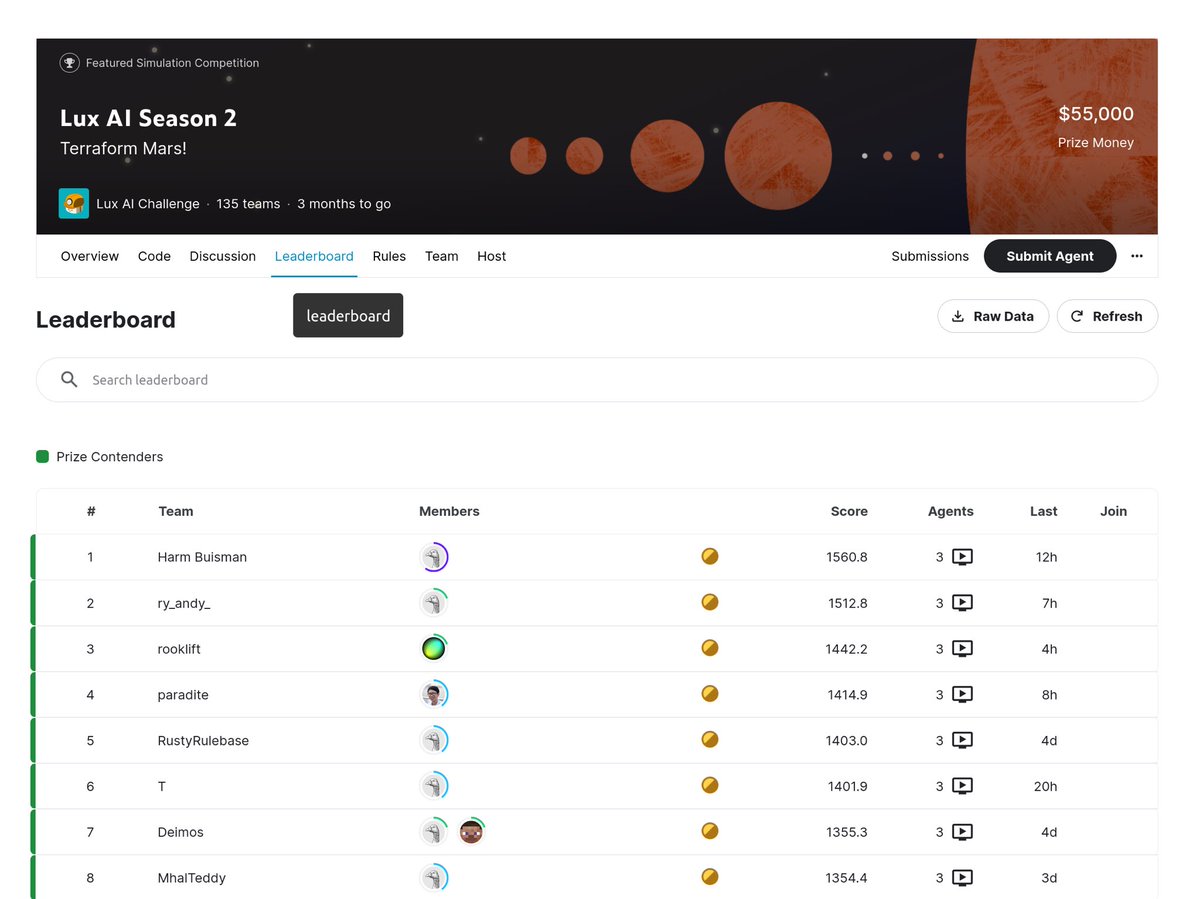
Task: Open the Submissions link
Action: tap(930, 256)
